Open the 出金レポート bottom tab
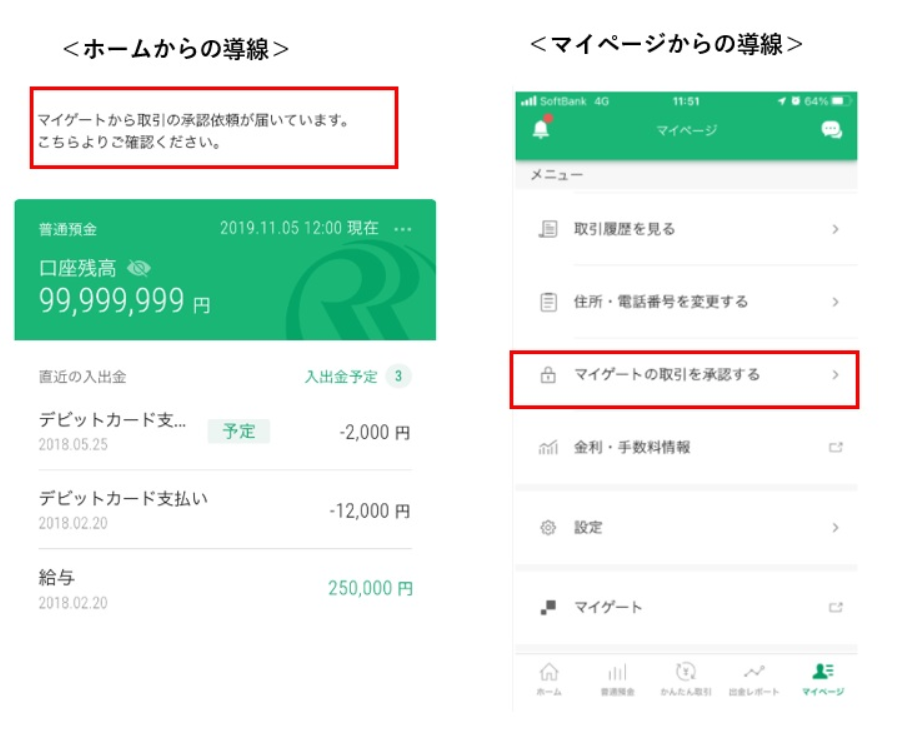This screenshot has height=746, width=900. pos(754,679)
